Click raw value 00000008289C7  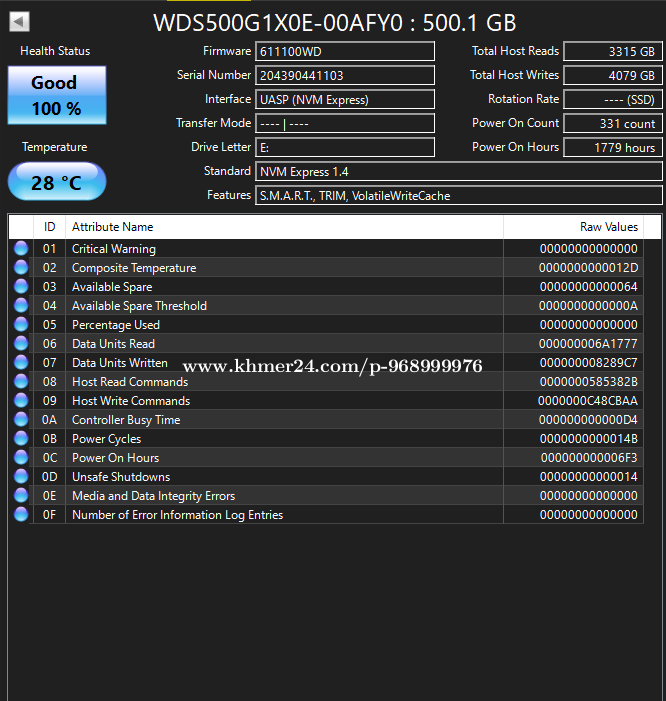click(x=589, y=363)
